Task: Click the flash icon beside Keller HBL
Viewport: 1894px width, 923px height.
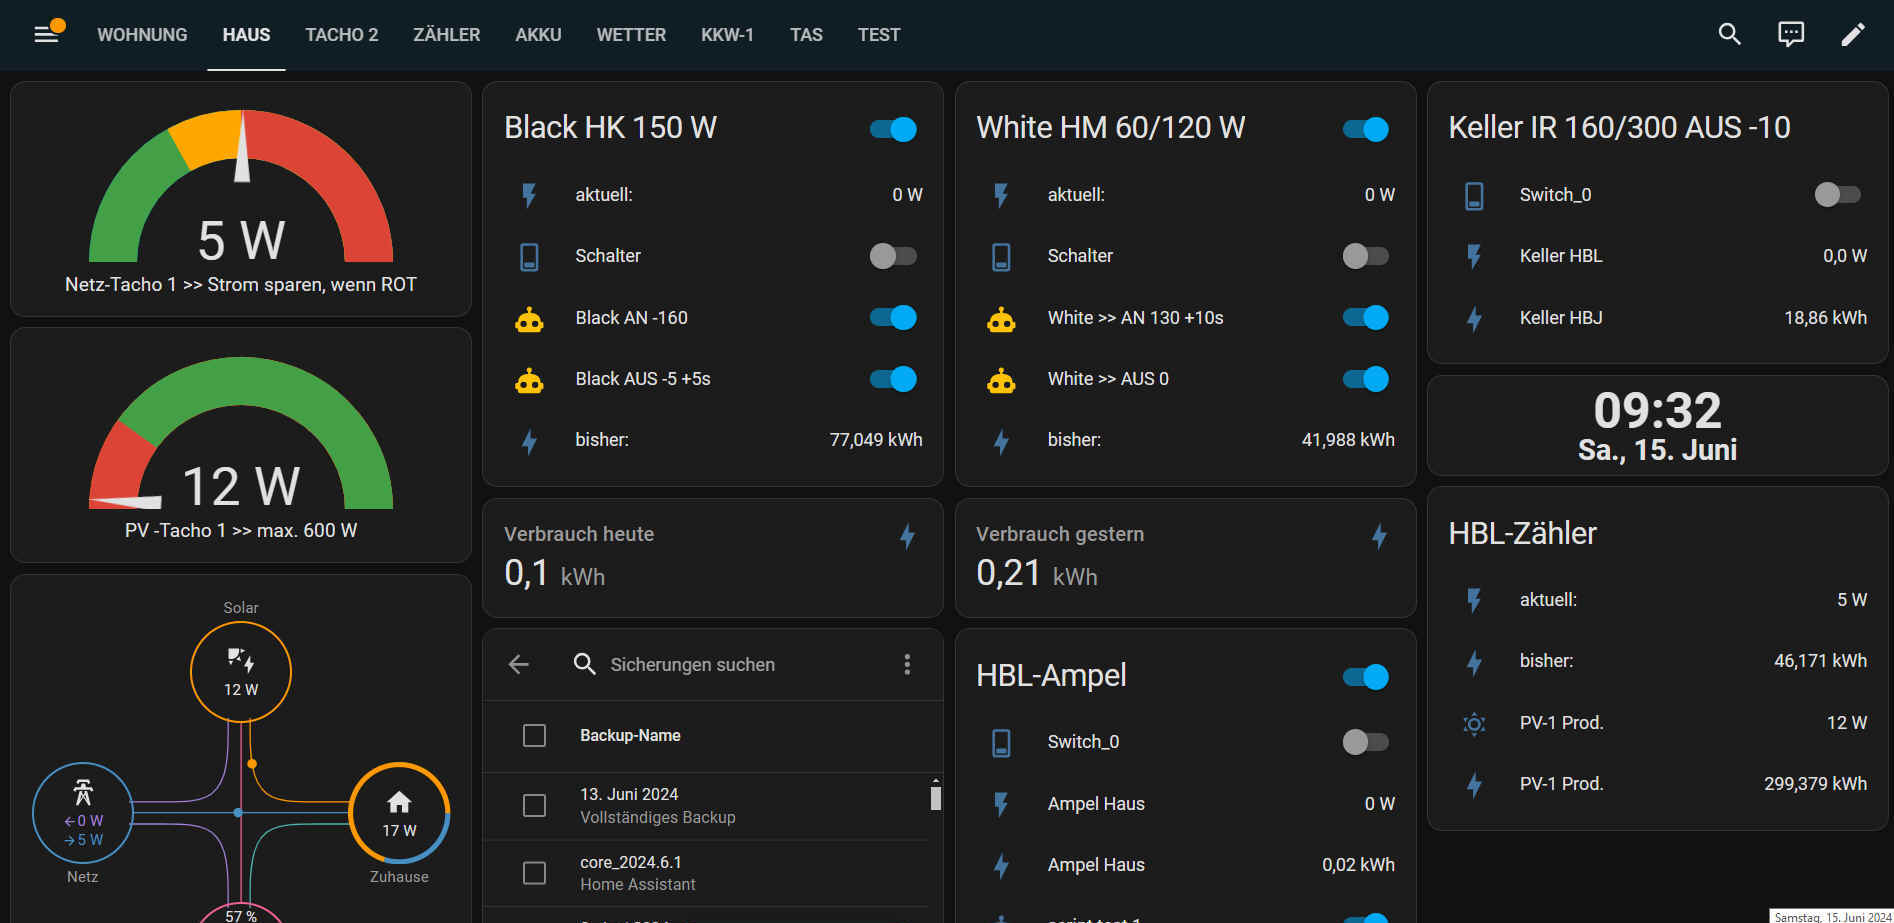Action: (x=1474, y=257)
